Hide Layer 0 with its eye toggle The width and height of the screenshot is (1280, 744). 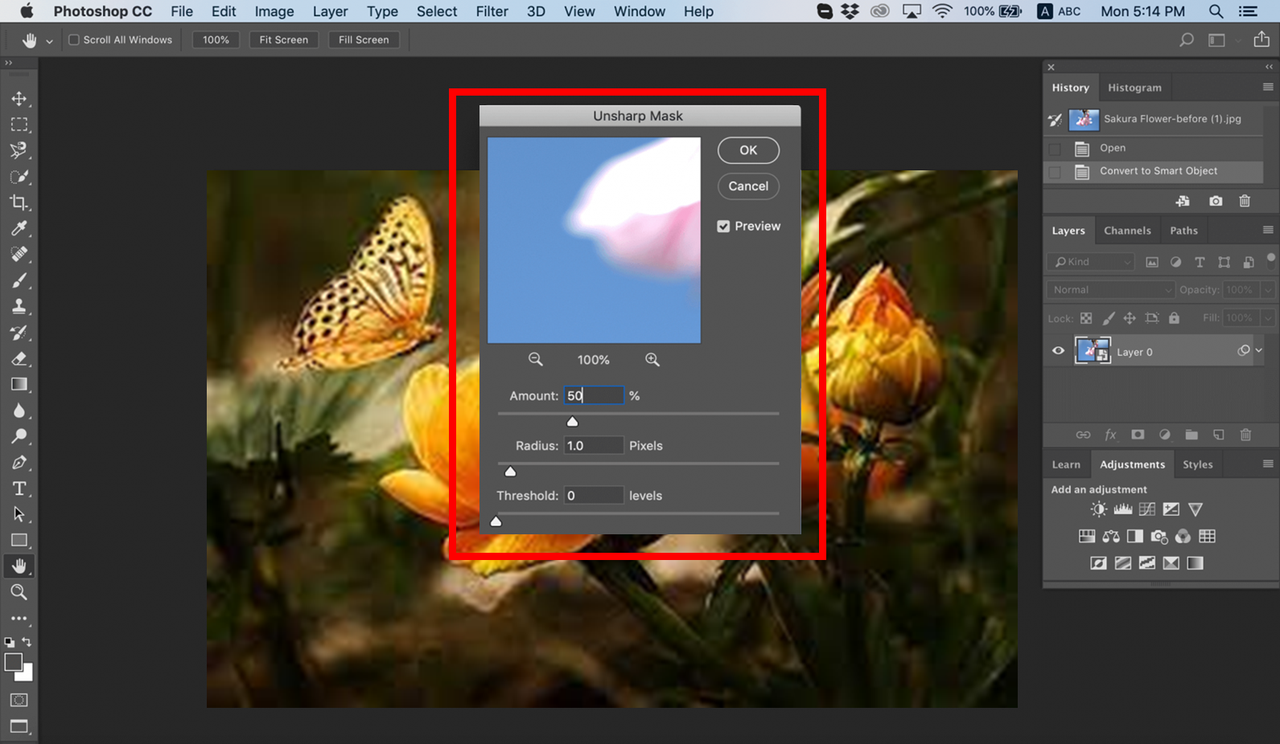click(x=1057, y=350)
